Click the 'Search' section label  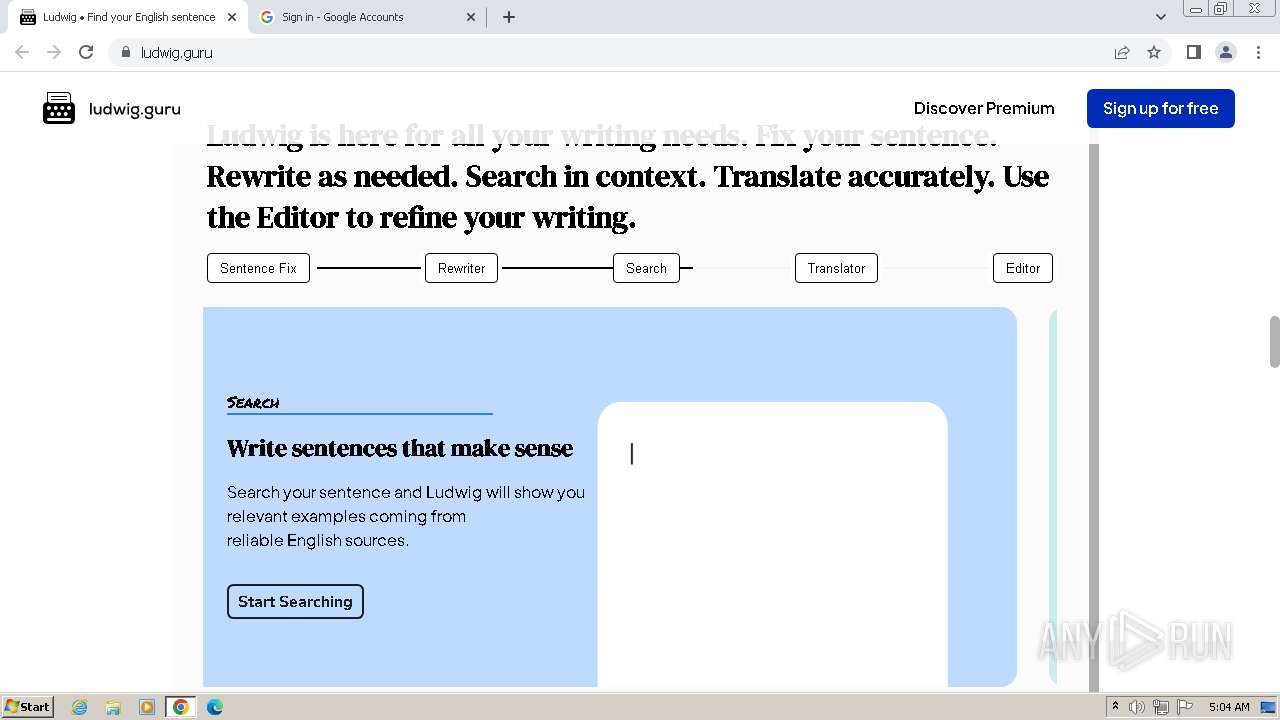253,402
